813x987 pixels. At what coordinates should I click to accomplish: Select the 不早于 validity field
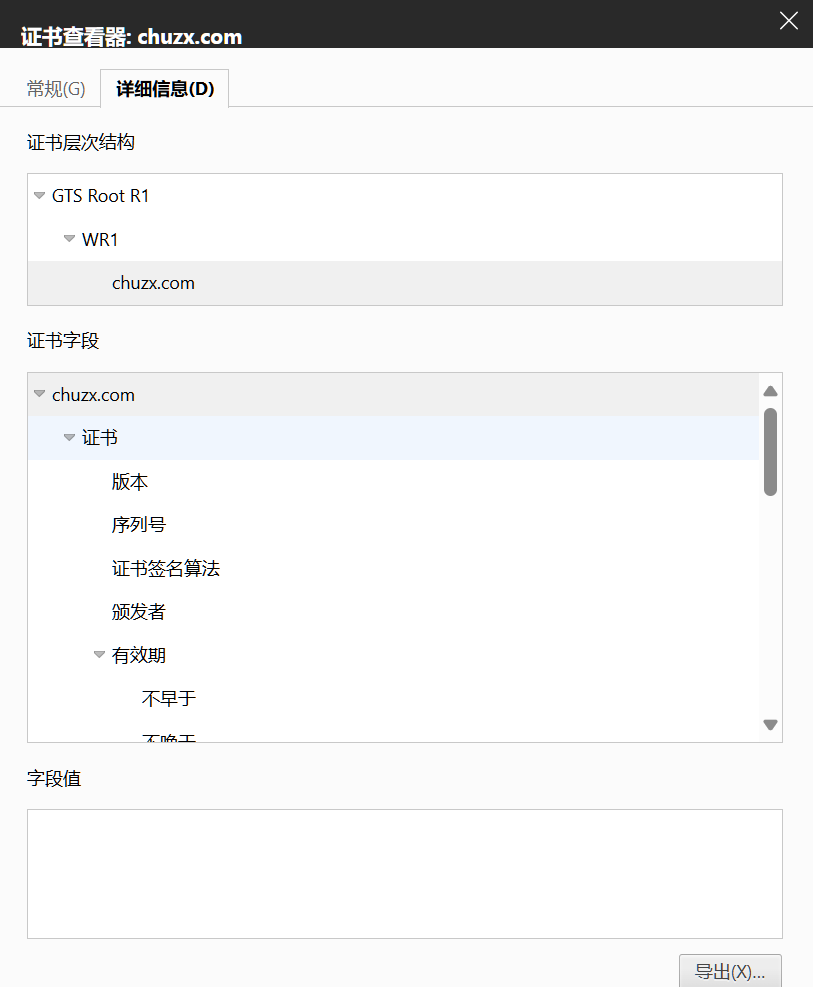tap(168, 699)
